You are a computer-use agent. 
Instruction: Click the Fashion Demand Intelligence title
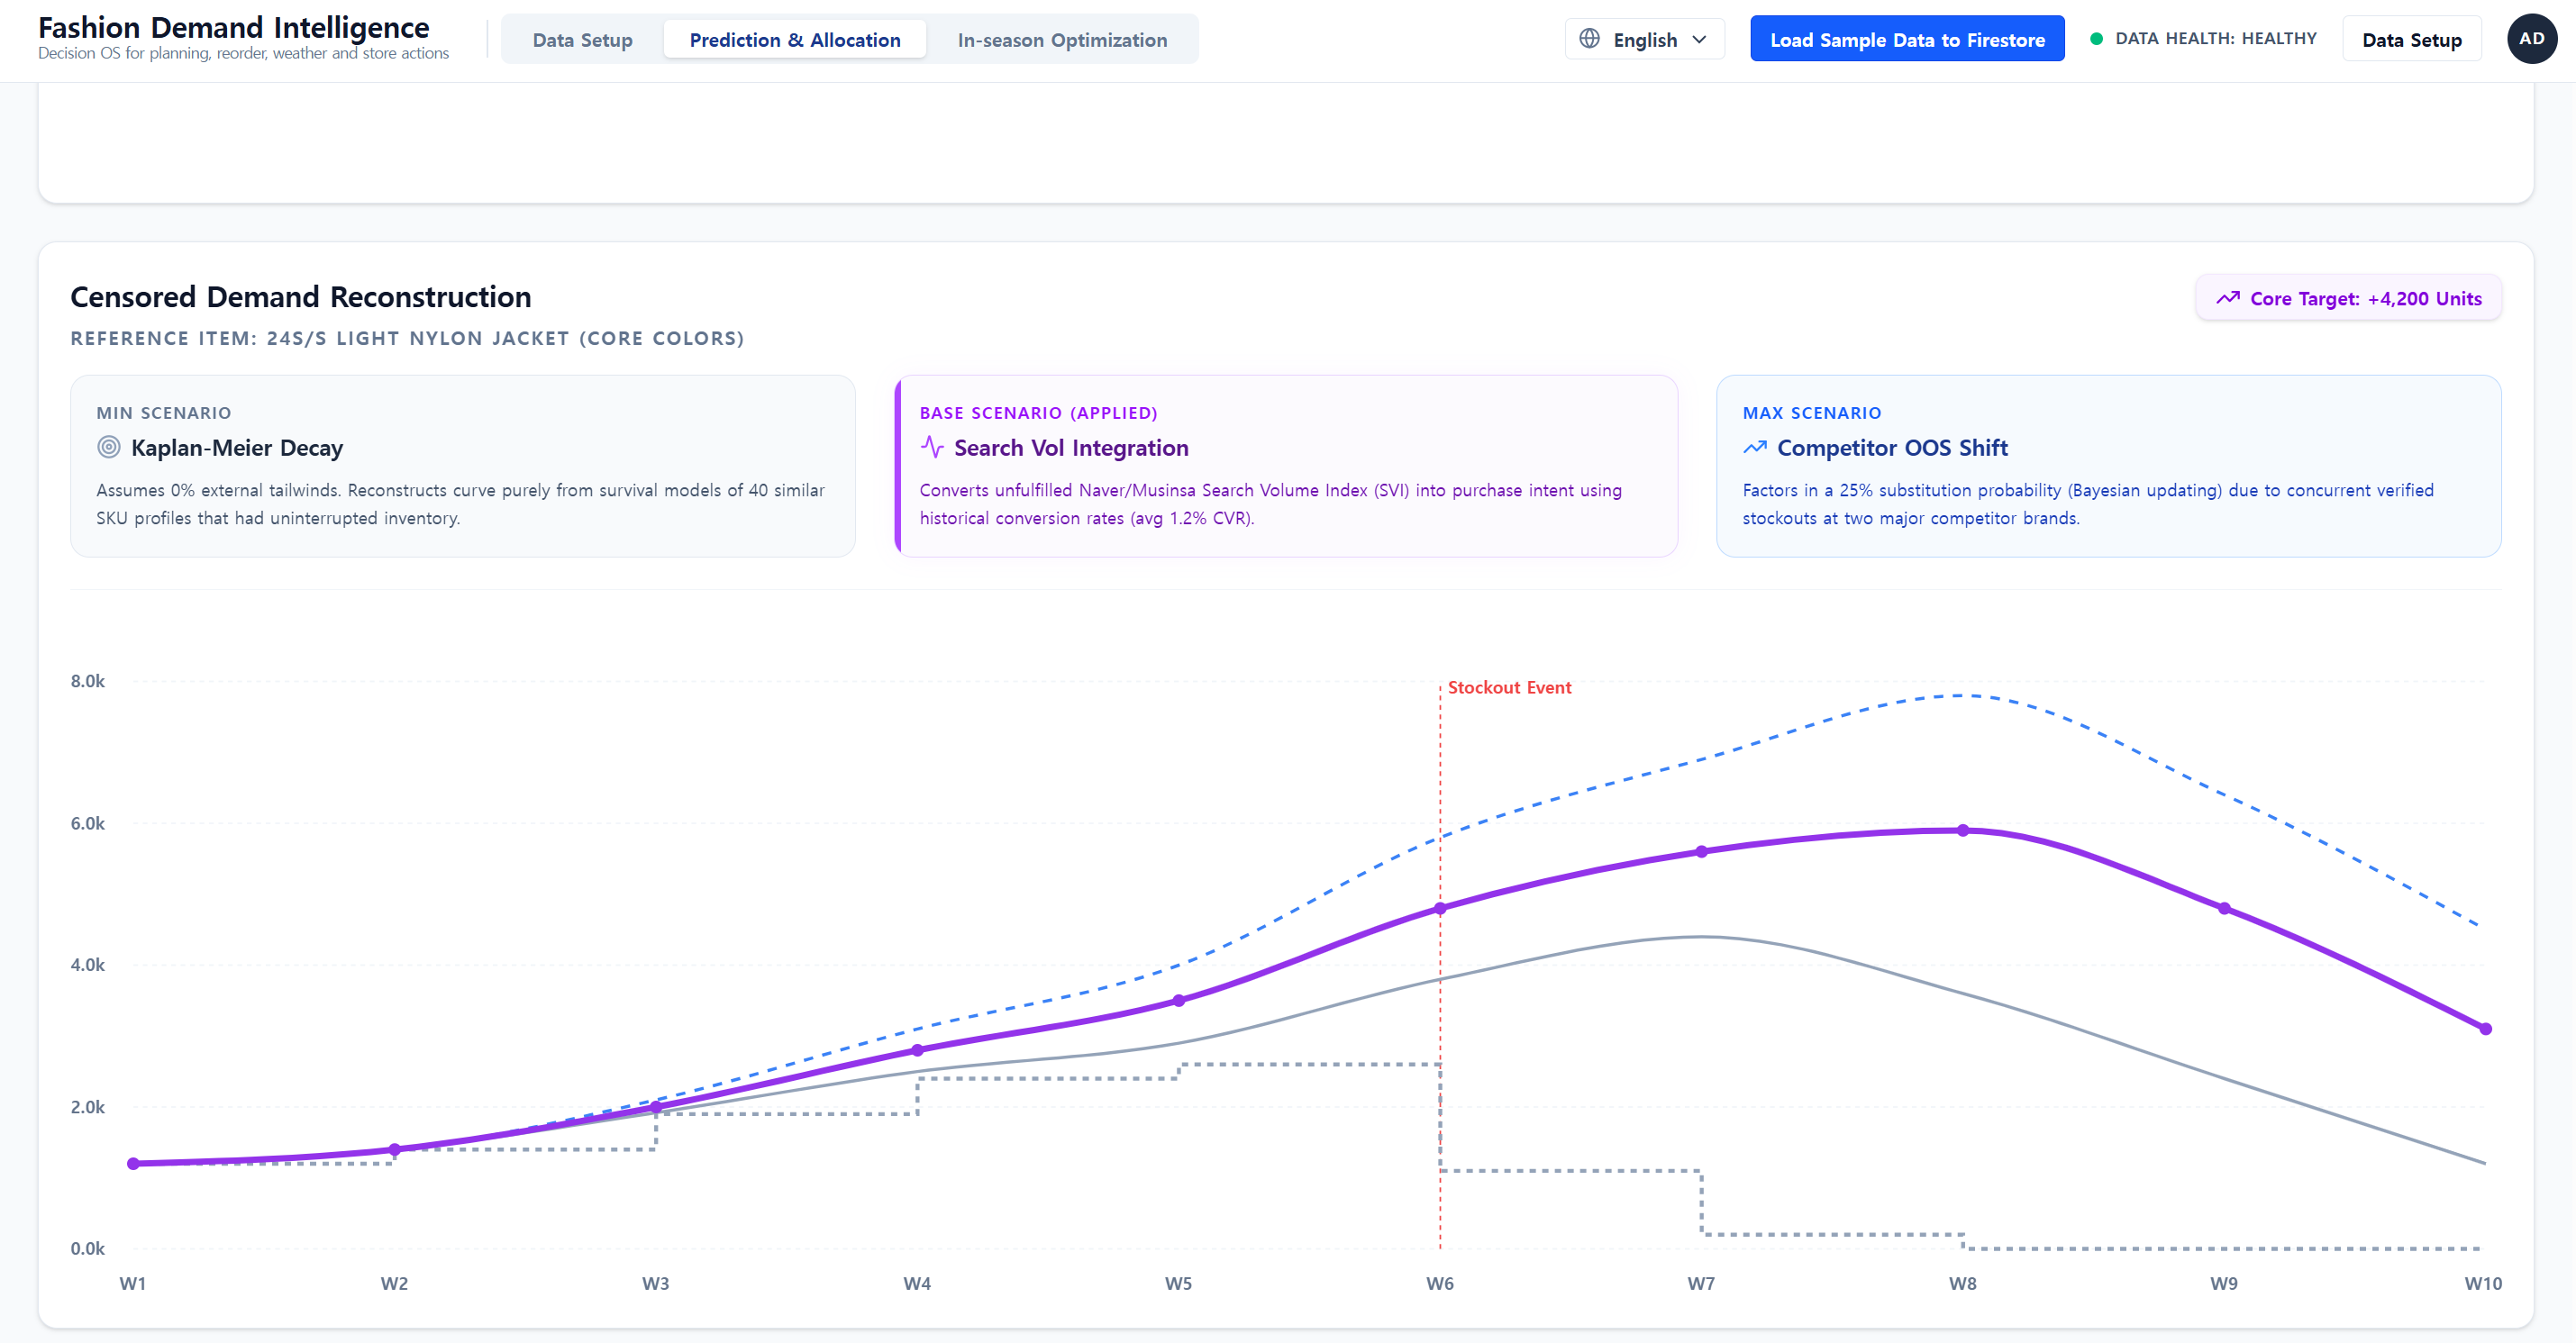point(233,27)
